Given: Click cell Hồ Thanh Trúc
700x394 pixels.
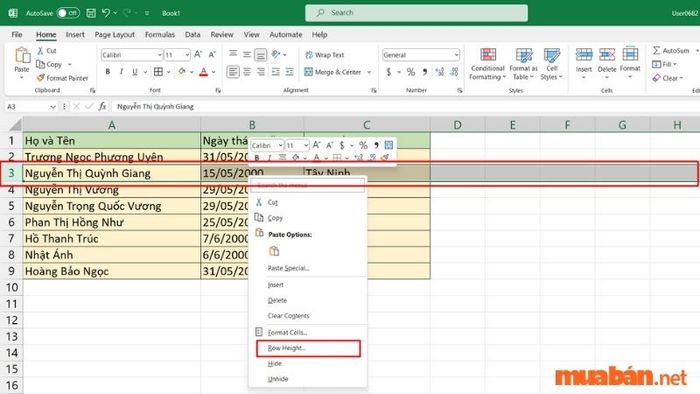Looking at the screenshot, I should pyautogui.click(x=112, y=239).
